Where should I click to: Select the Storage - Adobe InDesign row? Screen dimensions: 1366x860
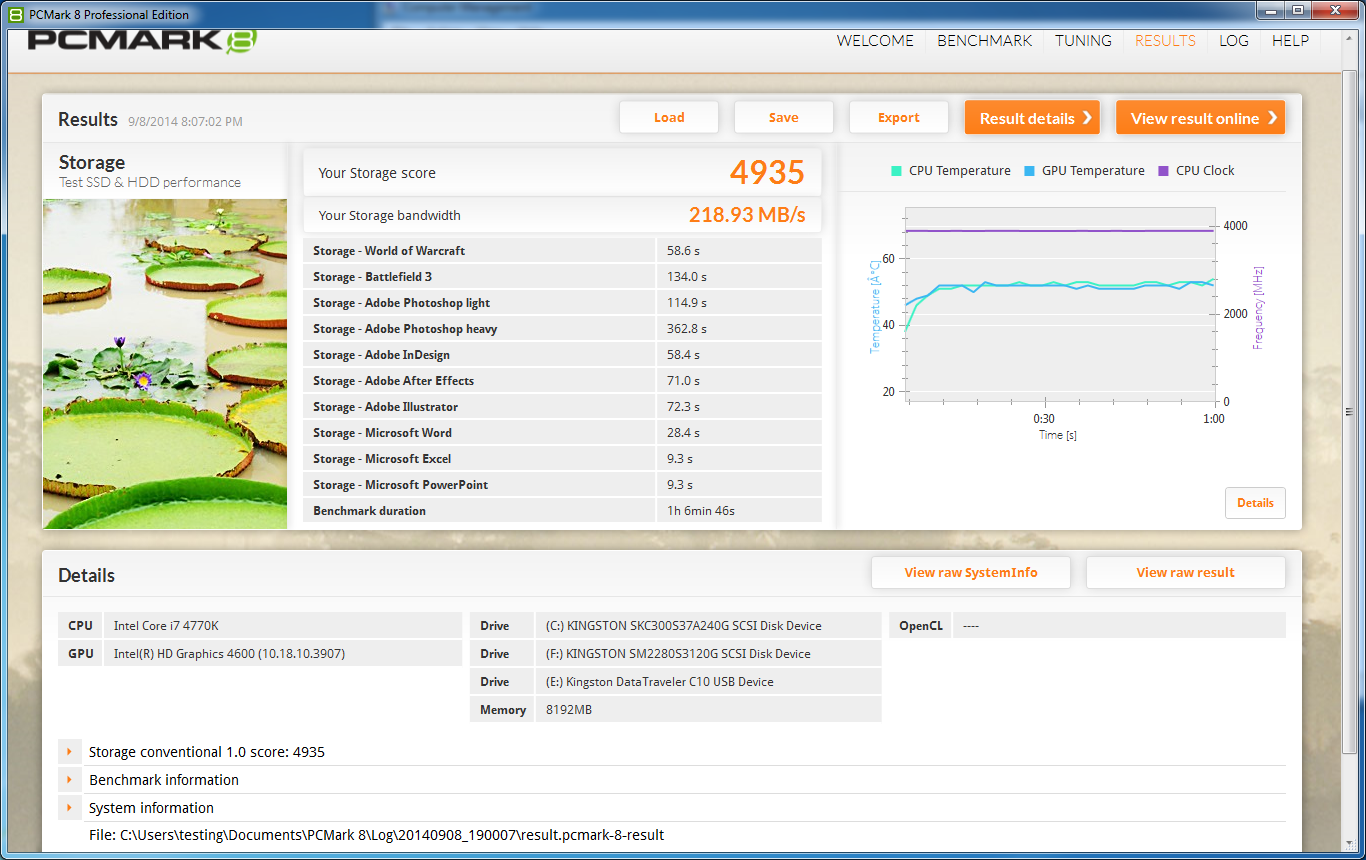(562, 355)
